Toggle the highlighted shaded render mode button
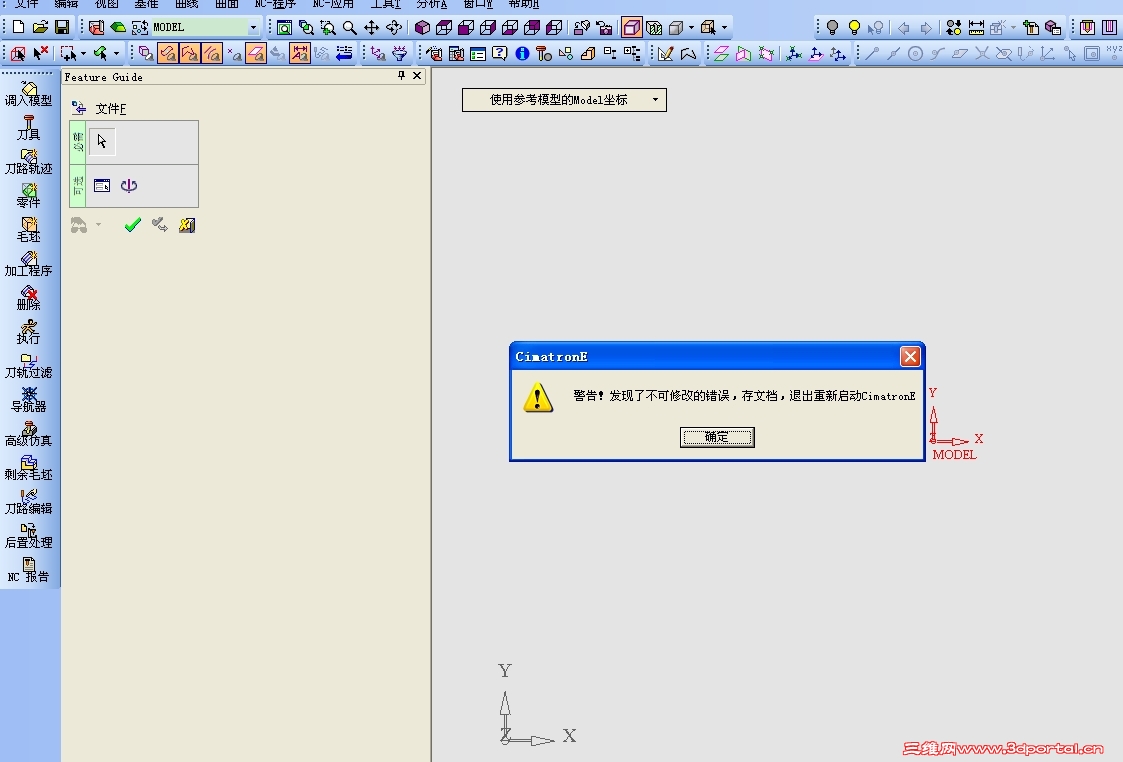The image size is (1123, 762). click(632, 28)
